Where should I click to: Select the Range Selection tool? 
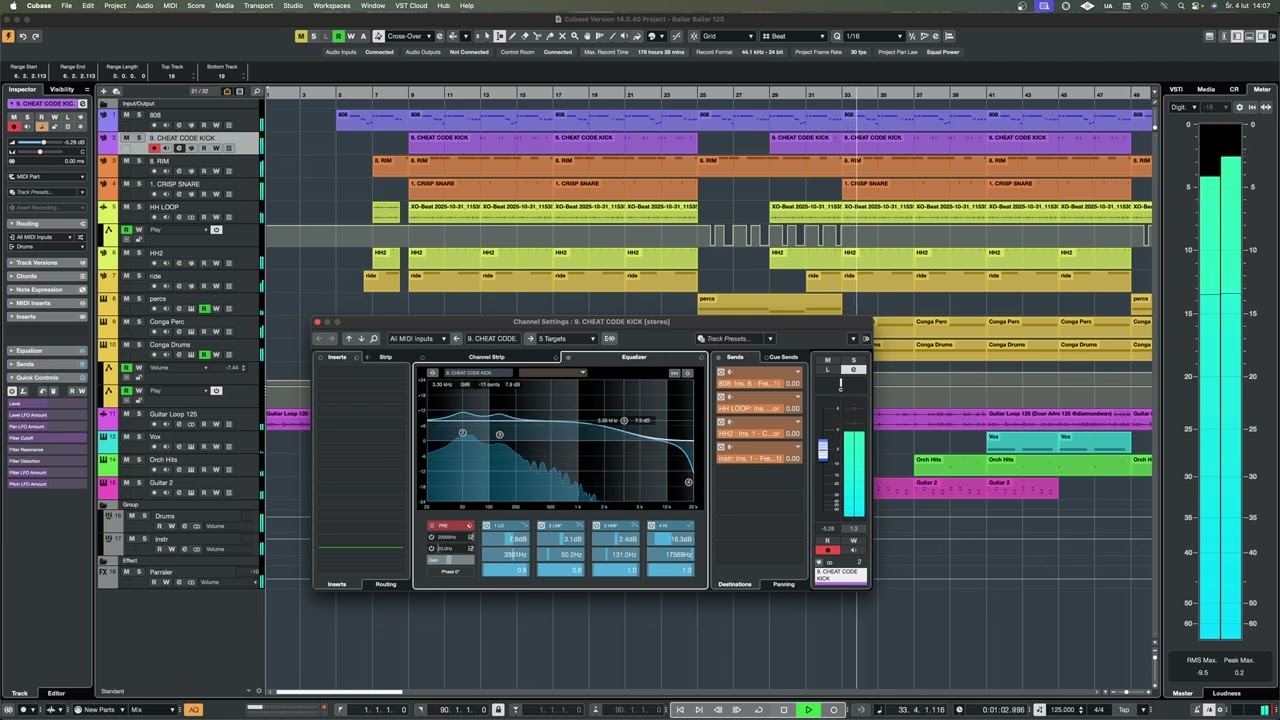[x=499, y=36]
